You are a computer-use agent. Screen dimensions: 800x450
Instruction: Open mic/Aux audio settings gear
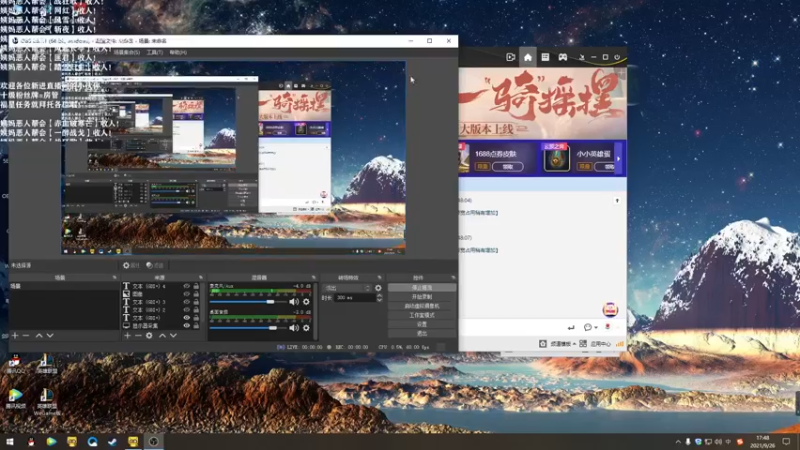[x=306, y=302]
